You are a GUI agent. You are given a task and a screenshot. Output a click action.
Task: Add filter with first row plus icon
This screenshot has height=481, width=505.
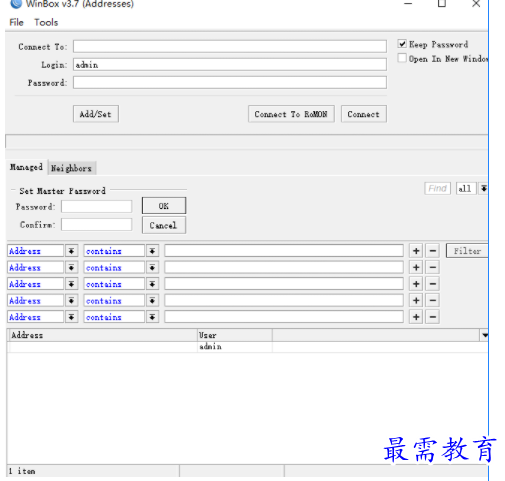[x=416, y=251]
